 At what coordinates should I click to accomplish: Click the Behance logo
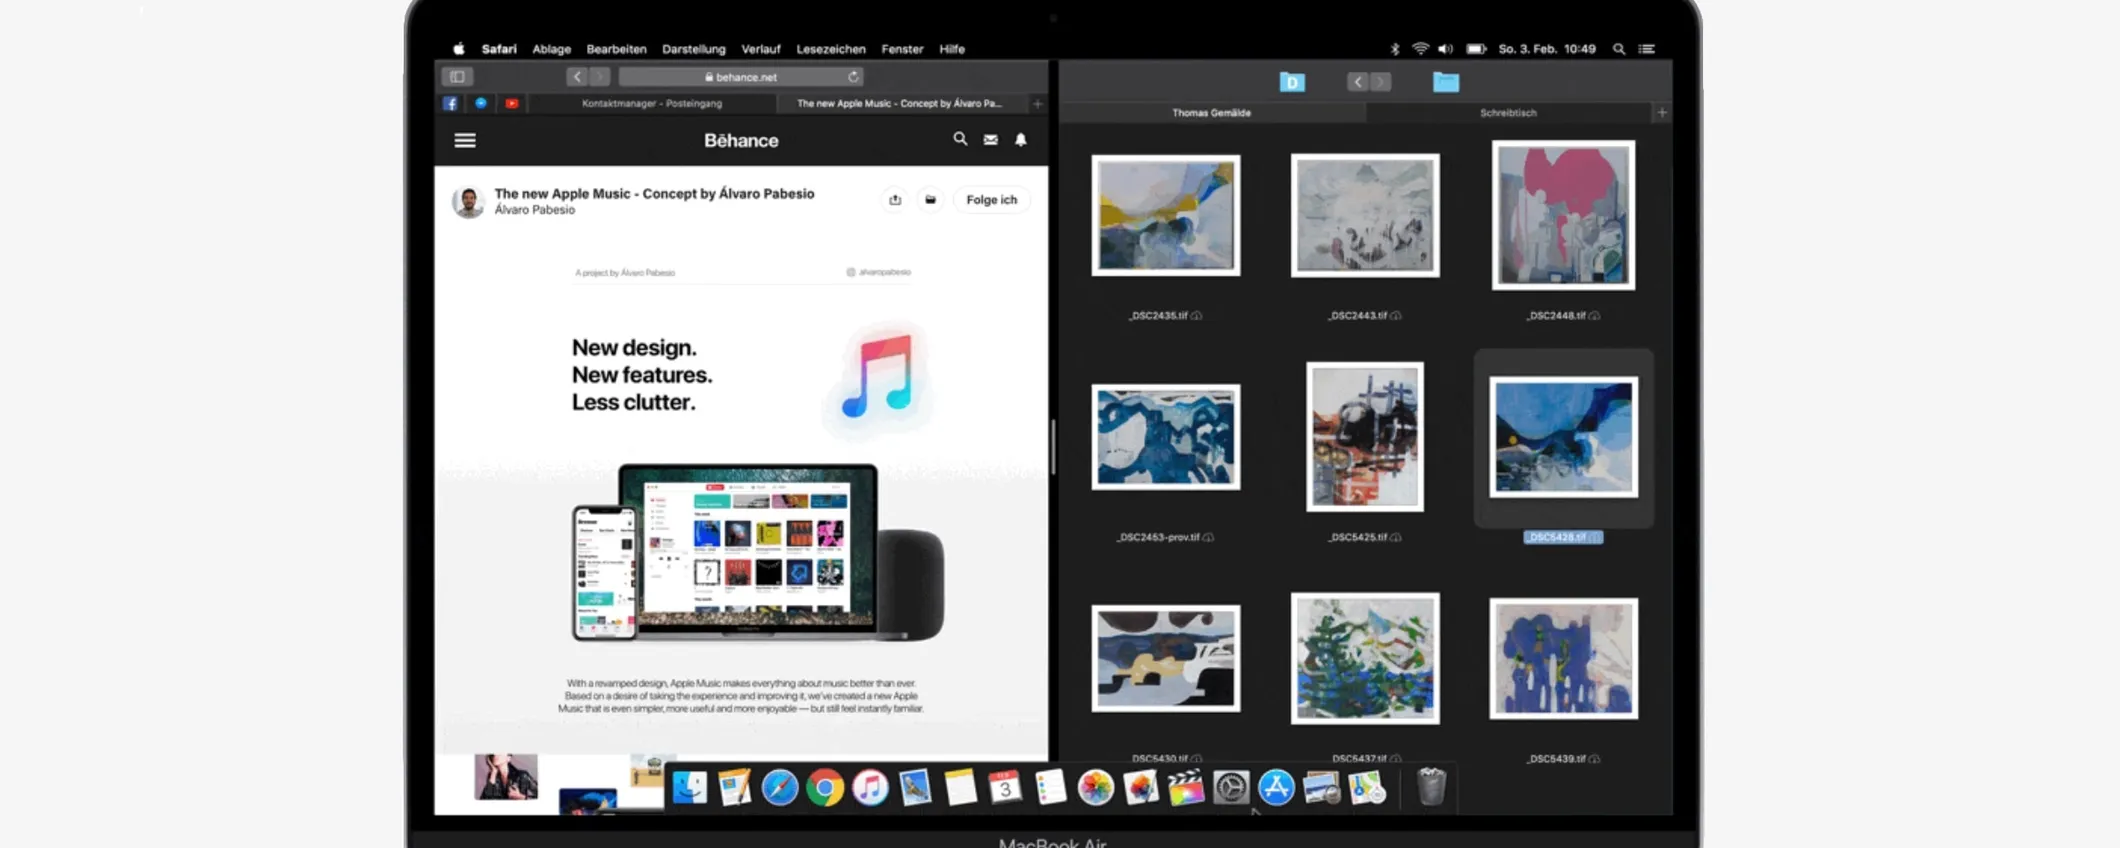(x=741, y=141)
